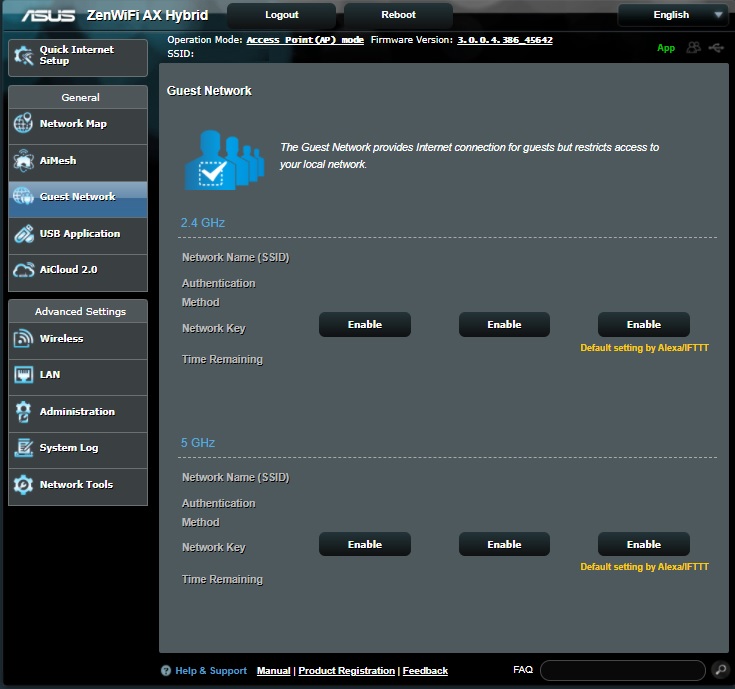This screenshot has width=735, height=689.
Task: Open the Feedback link
Action: pos(425,671)
